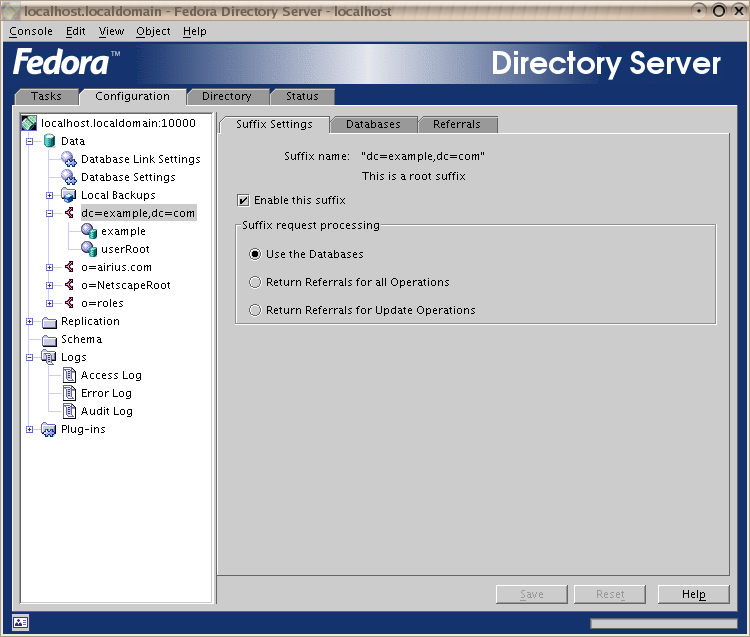Click the status bar card icon
750x637 pixels.
click(21, 622)
